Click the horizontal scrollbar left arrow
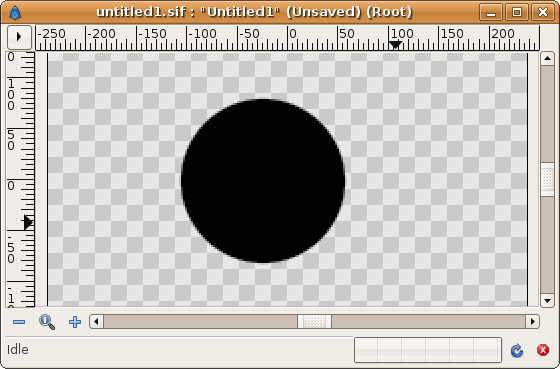560x369 pixels. click(96, 321)
